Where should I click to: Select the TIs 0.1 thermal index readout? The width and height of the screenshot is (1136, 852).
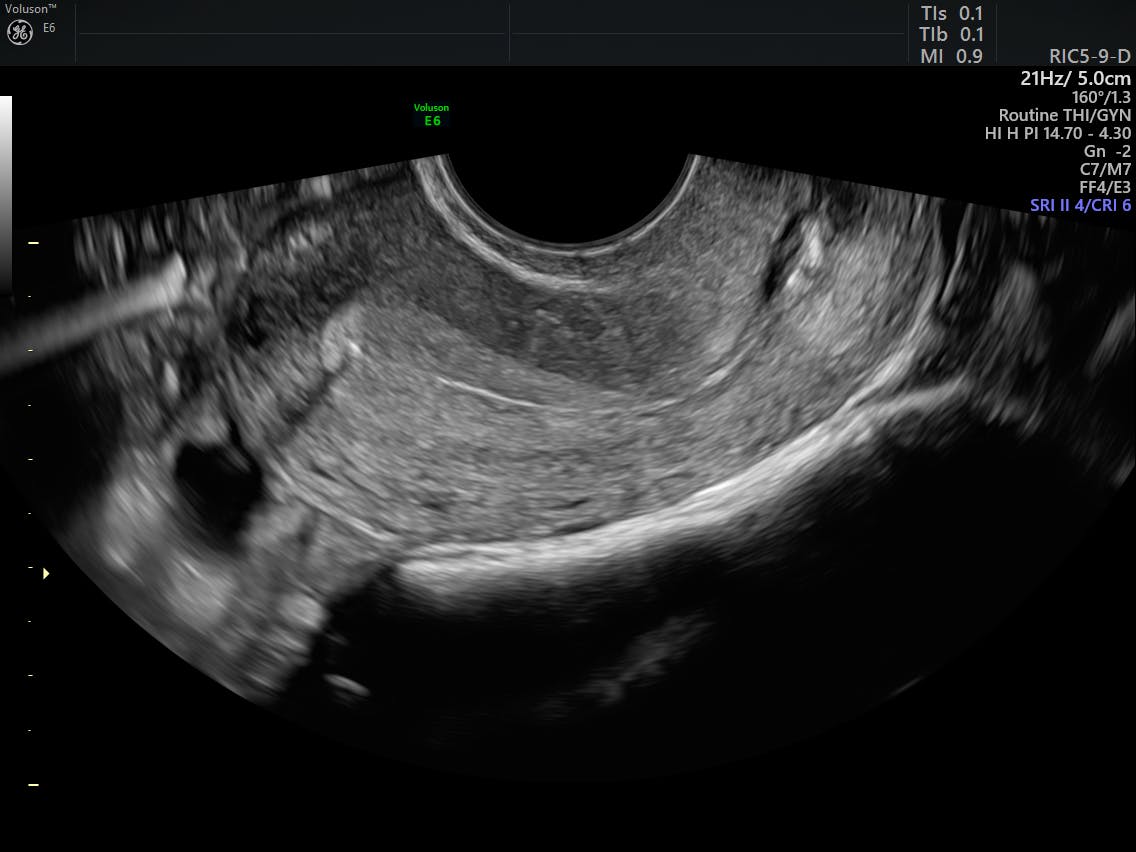click(x=951, y=13)
